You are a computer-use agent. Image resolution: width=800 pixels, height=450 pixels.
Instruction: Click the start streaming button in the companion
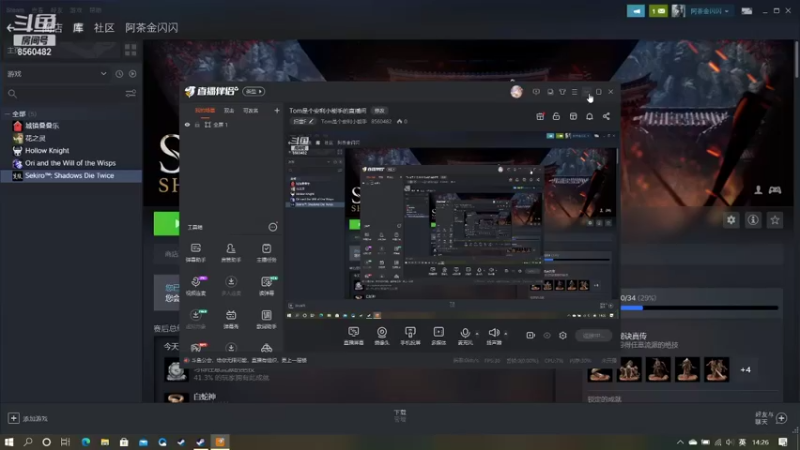coord(593,335)
